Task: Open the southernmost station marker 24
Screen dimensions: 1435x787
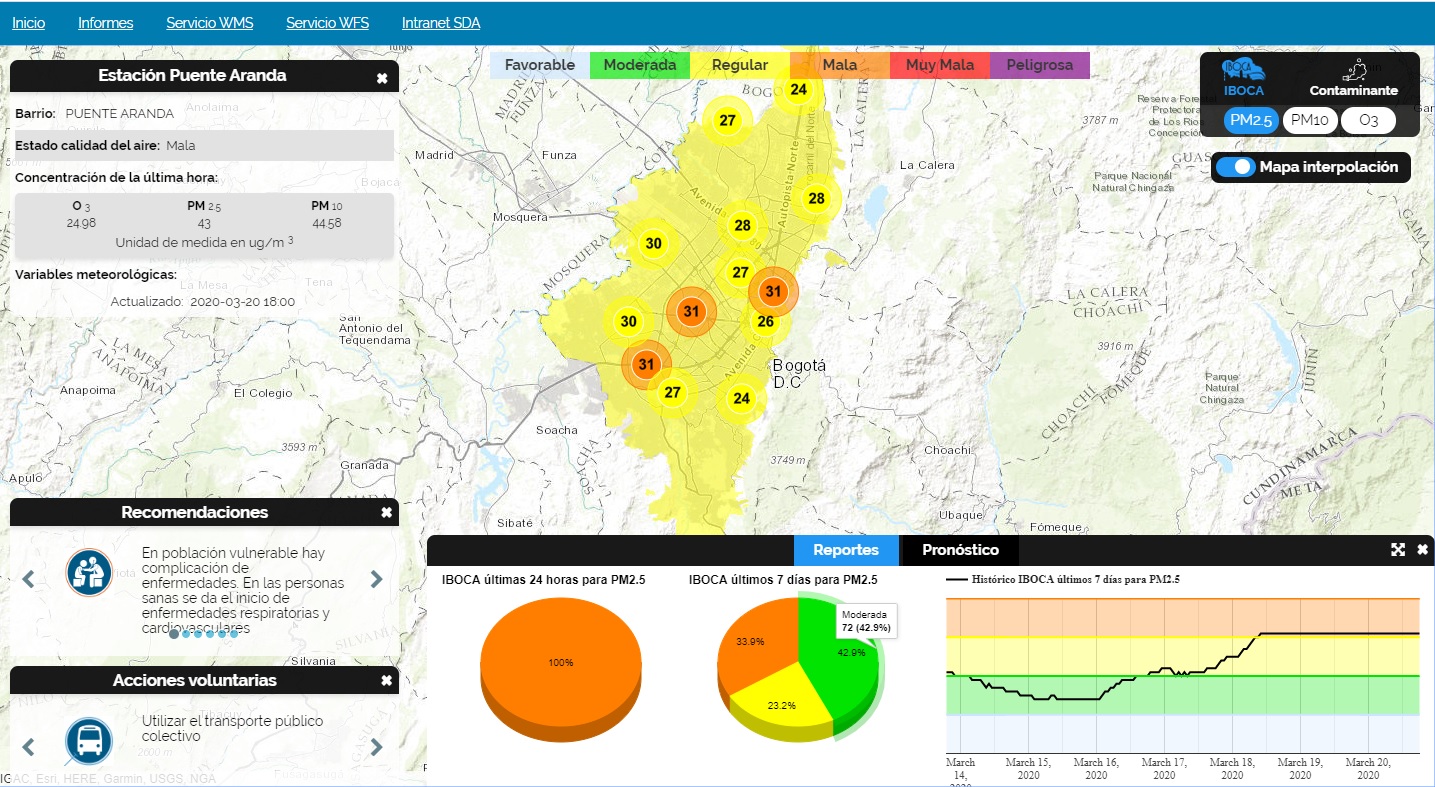Action: [x=741, y=399]
